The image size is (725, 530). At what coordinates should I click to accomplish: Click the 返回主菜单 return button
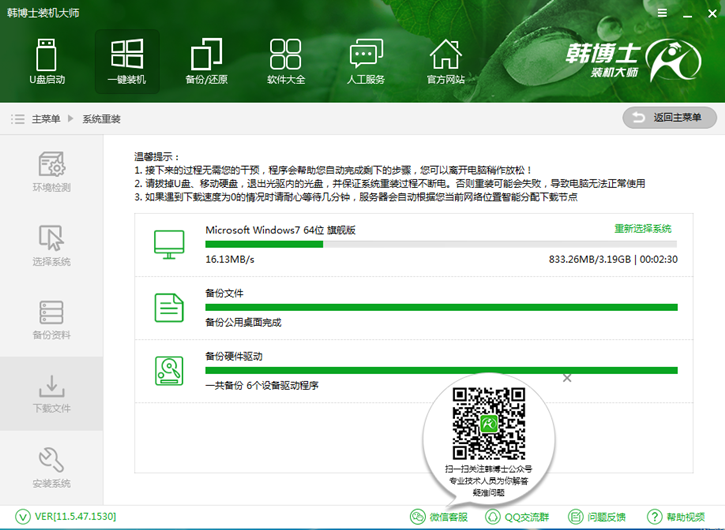pos(669,118)
